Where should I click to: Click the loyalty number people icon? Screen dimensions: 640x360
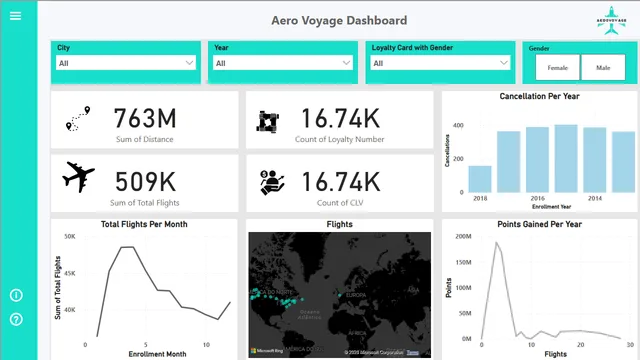pos(268,122)
